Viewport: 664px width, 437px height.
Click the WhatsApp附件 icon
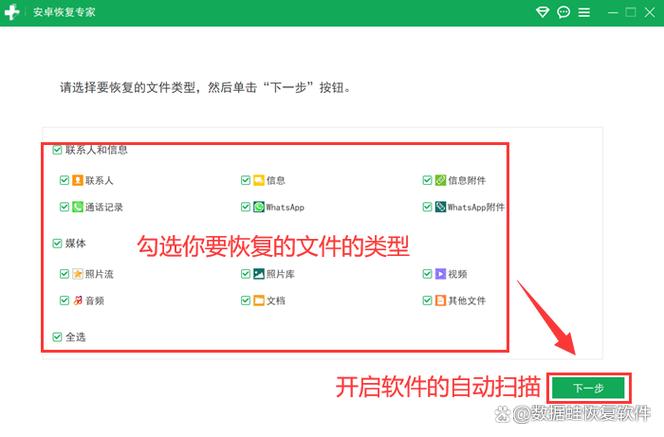[440, 207]
